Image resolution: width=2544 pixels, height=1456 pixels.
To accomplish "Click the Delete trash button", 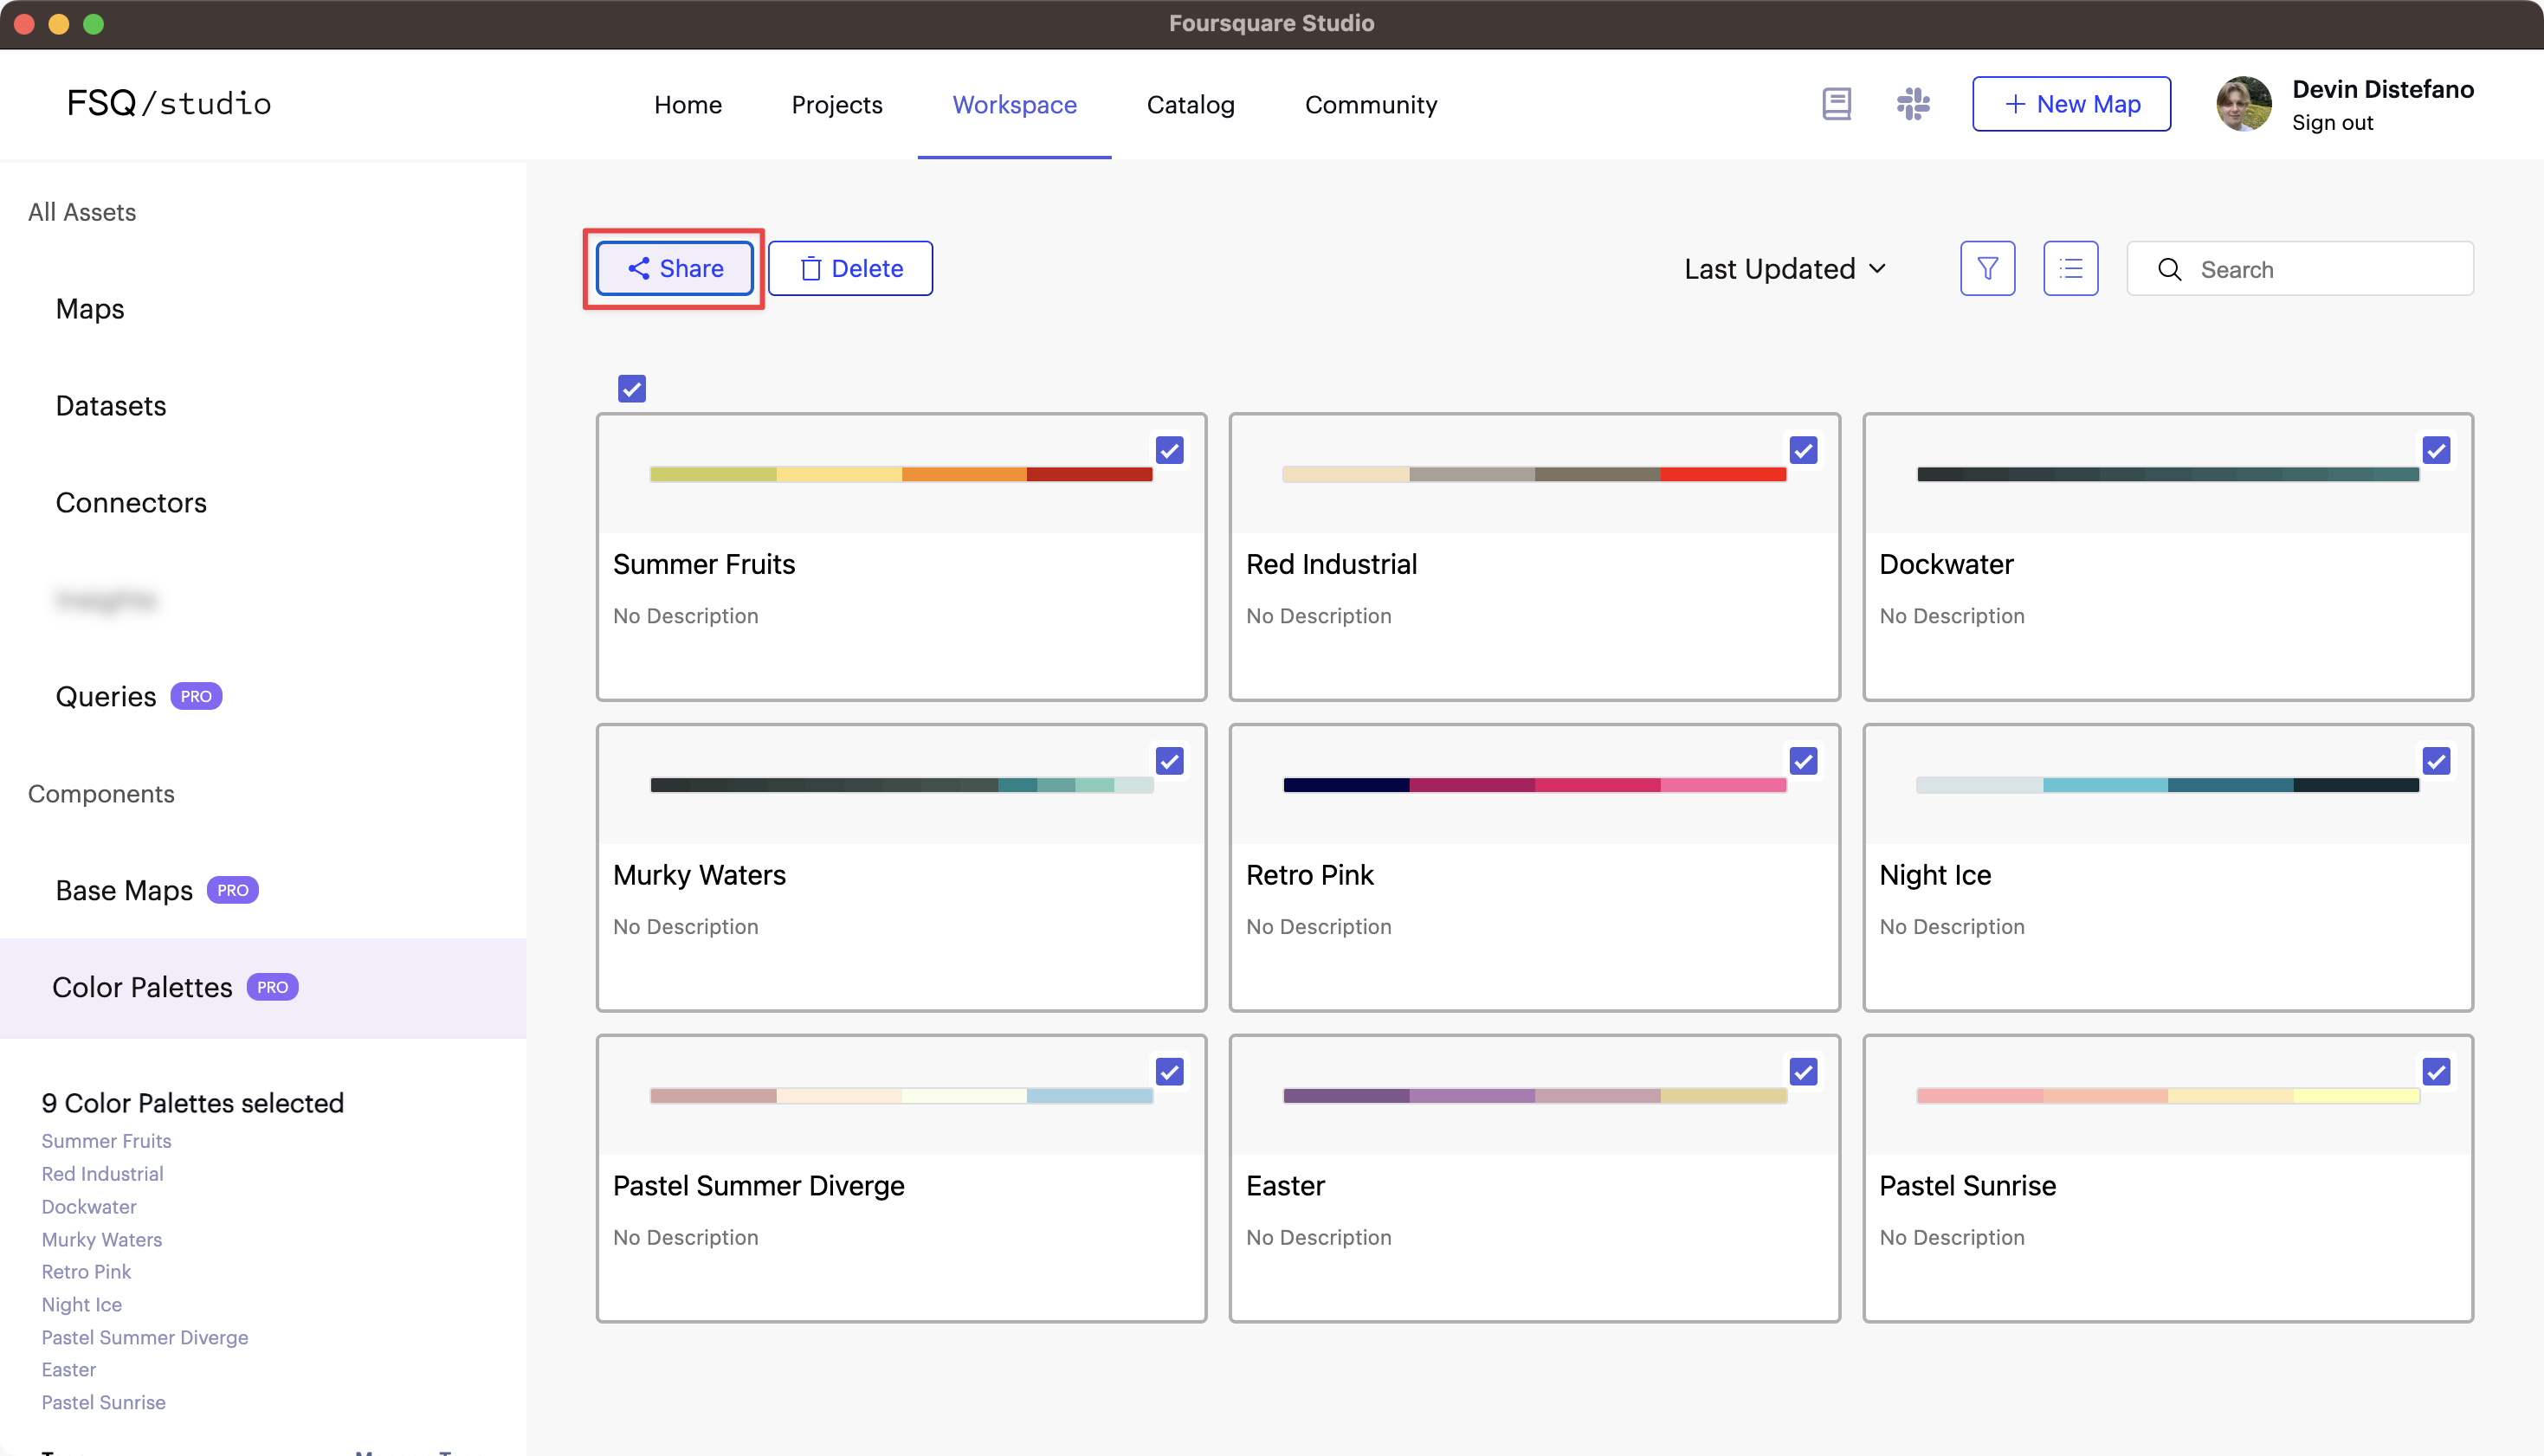I will click(850, 268).
